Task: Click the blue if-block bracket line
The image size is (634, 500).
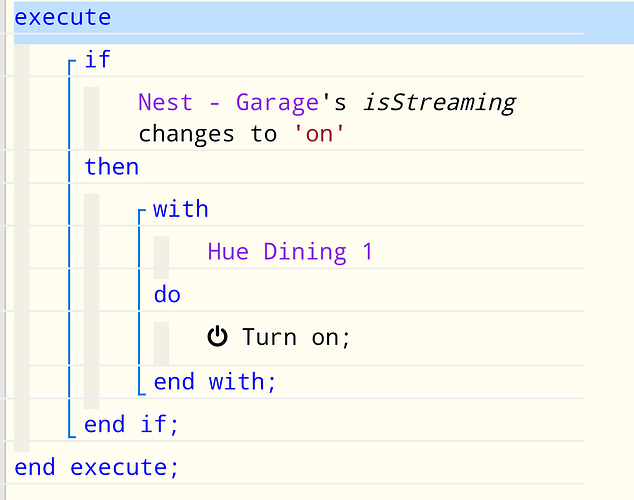Action: point(70,249)
